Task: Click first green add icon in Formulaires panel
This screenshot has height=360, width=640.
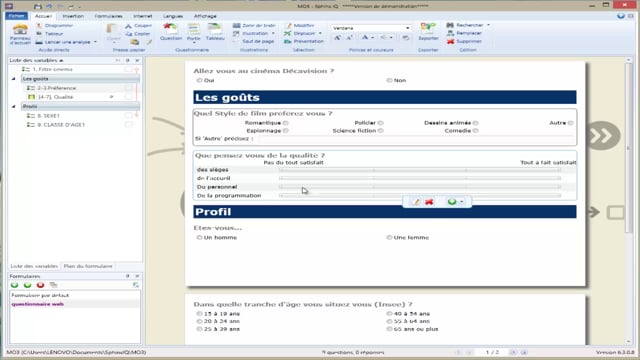Action: tap(15, 285)
